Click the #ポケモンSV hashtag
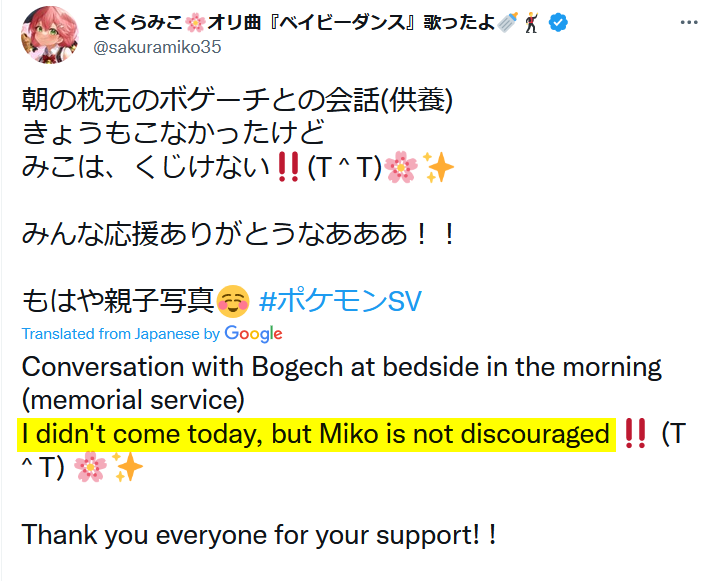 340,301
